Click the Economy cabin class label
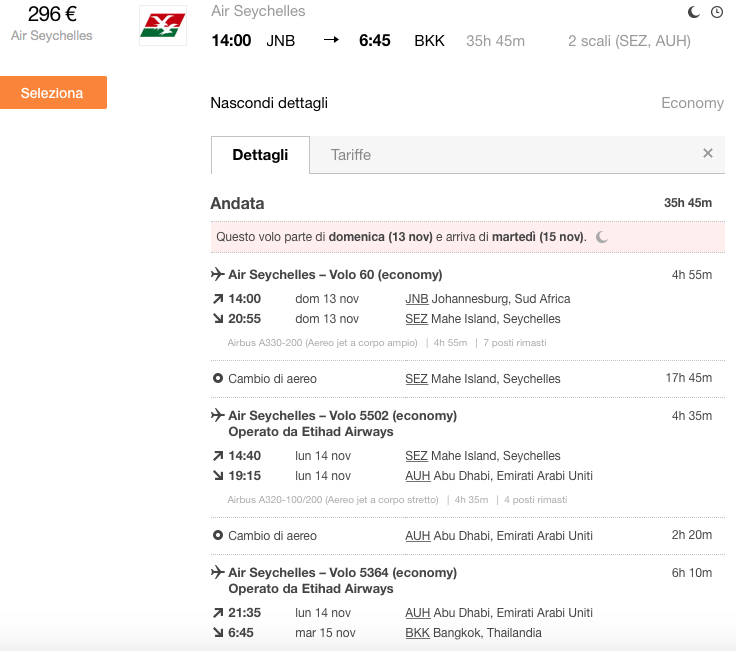Image resolution: width=736 pixels, height=651 pixels. [692, 103]
